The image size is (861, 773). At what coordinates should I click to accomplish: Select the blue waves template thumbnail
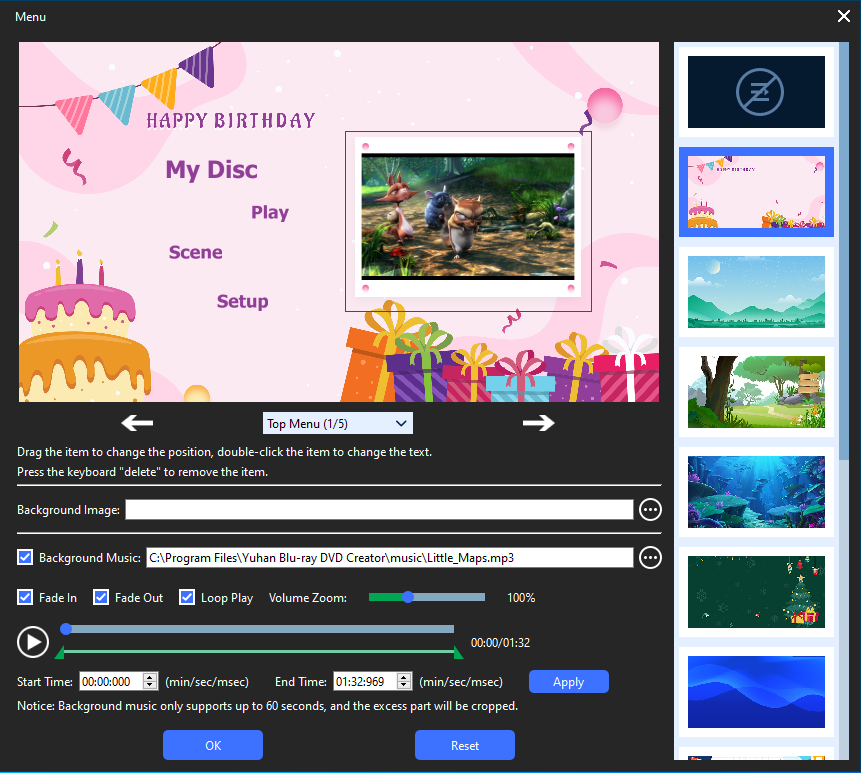click(x=756, y=692)
